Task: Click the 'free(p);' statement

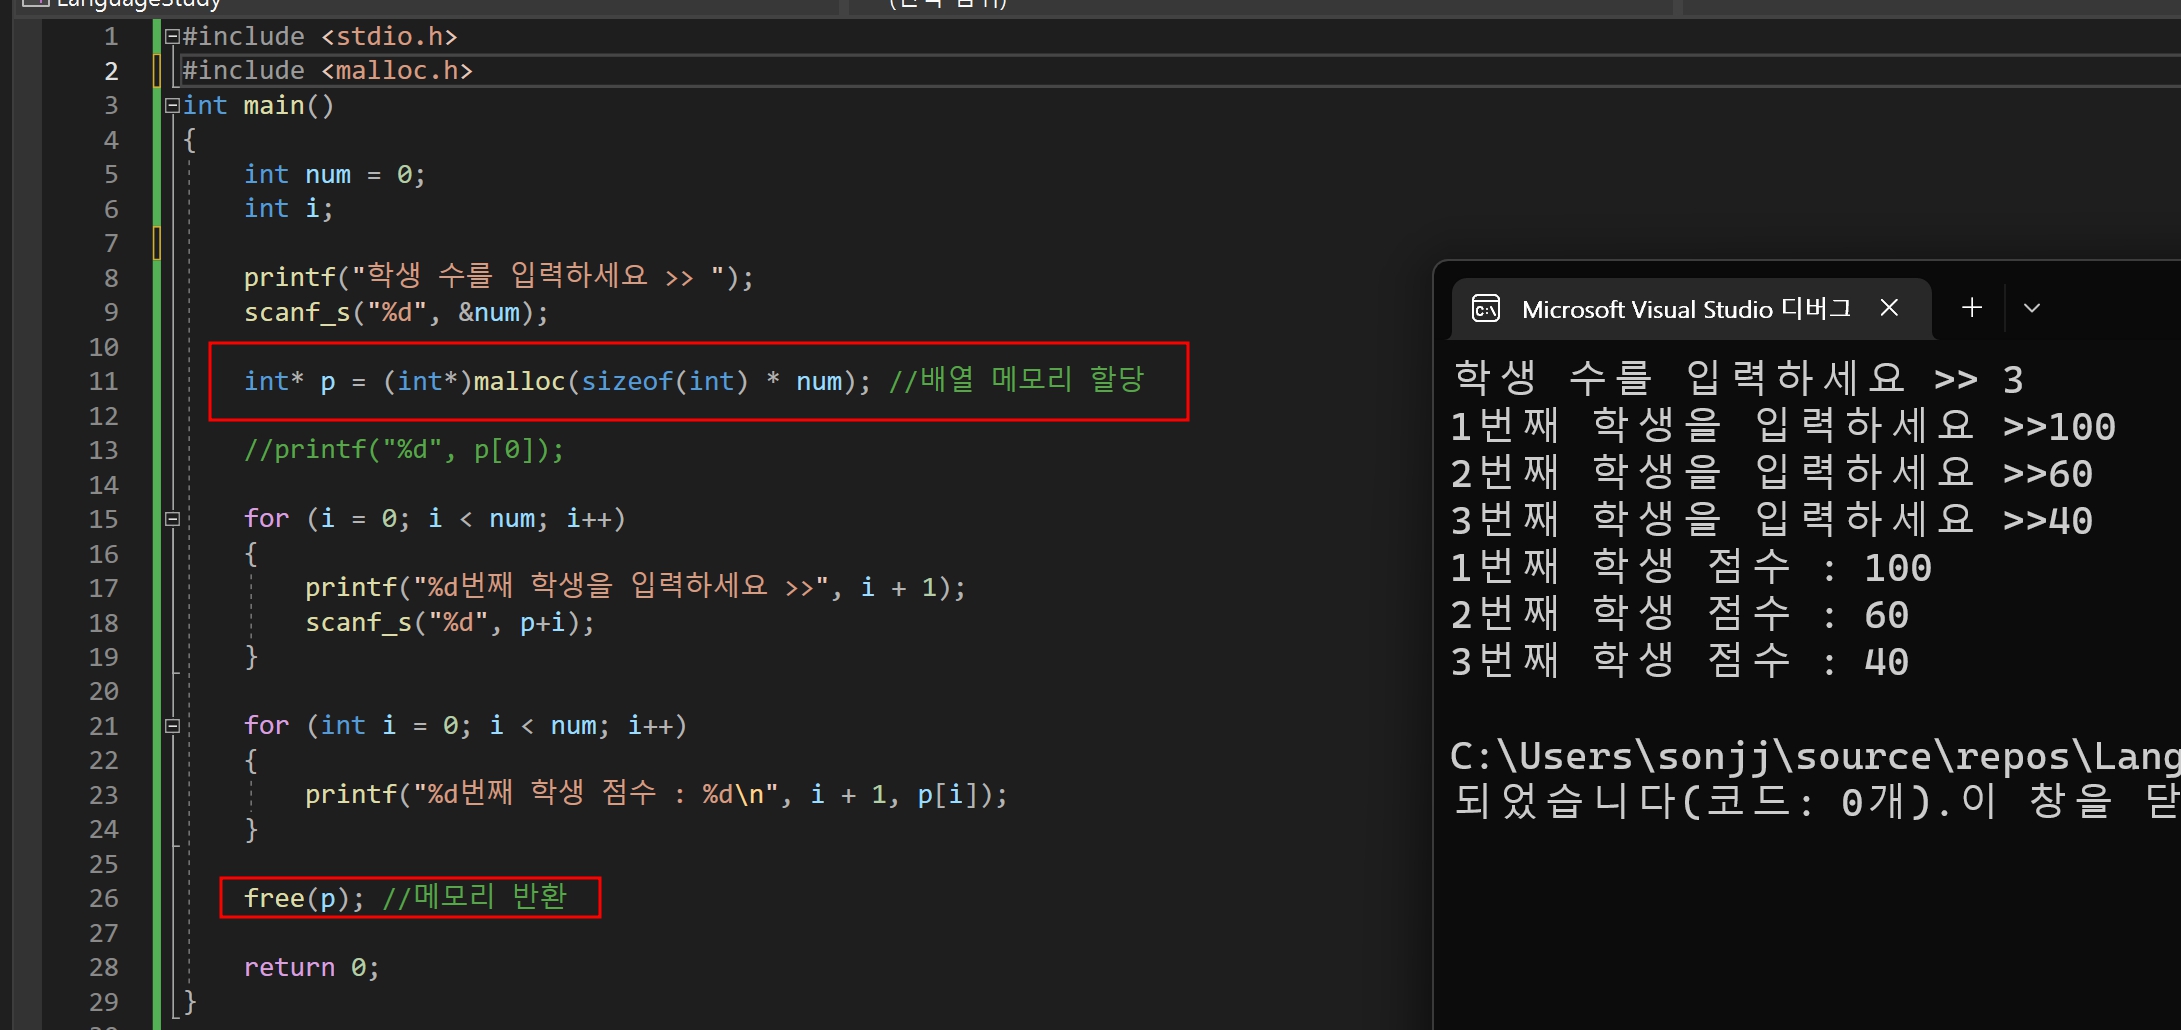Action: (304, 899)
